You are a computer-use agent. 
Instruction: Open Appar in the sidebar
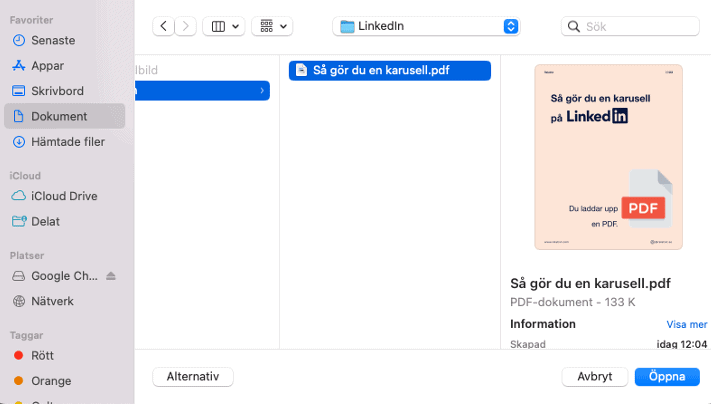tap(64, 66)
